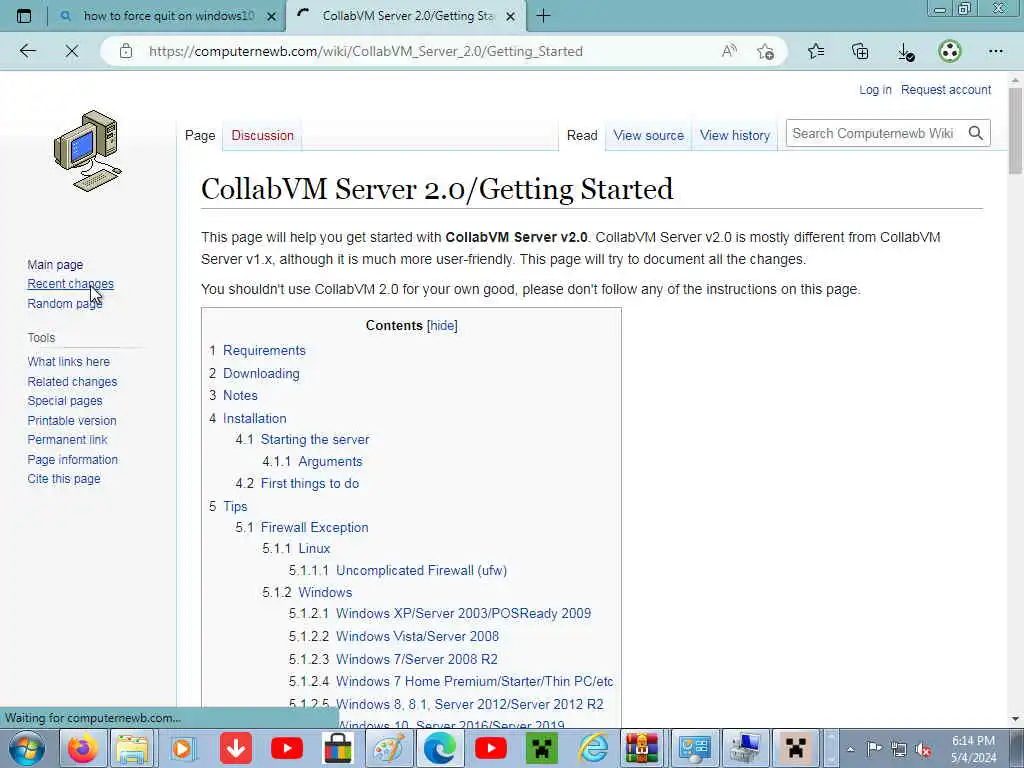Open WinRAR from the taskbar
1024x768 pixels.
click(643, 748)
